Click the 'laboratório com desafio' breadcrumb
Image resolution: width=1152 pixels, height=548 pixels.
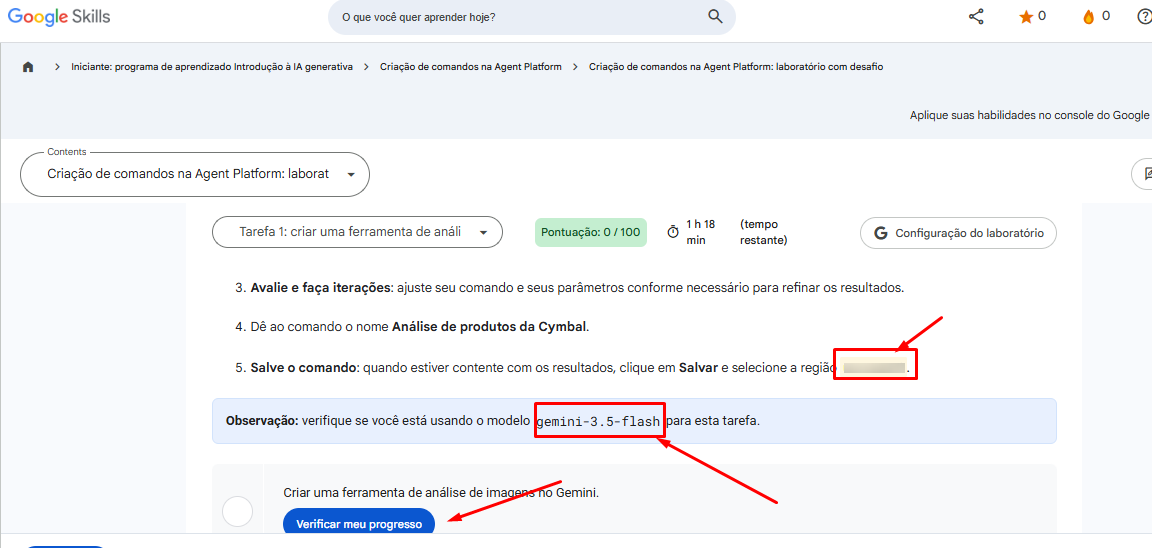[736, 67]
